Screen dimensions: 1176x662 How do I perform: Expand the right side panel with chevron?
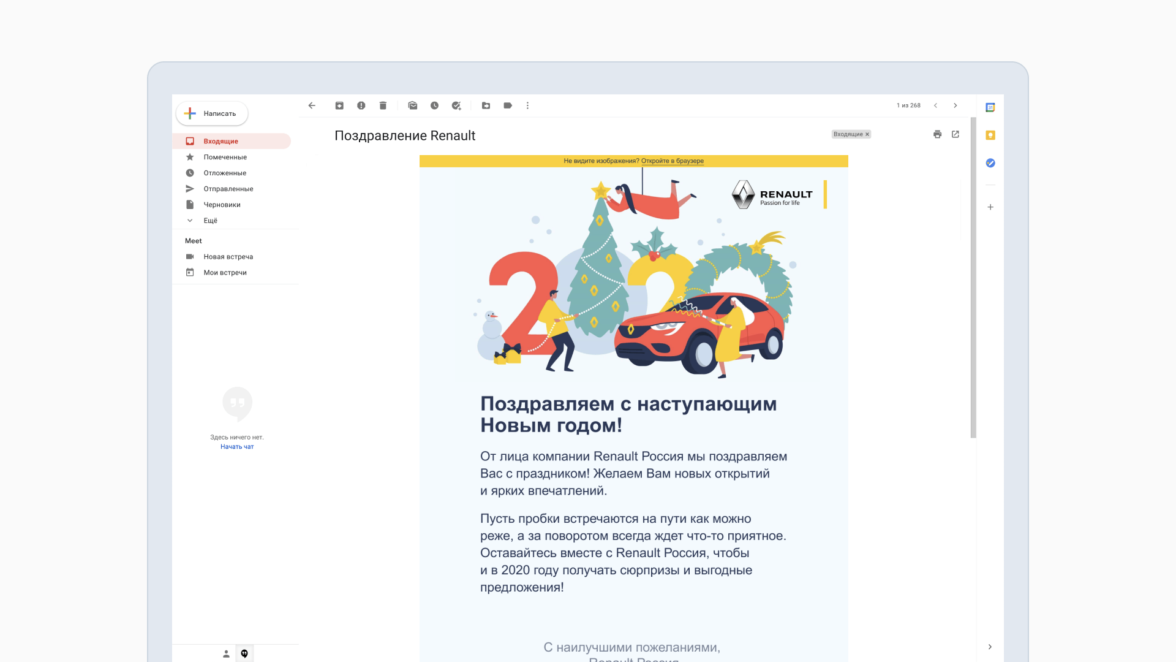coord(990,647)
